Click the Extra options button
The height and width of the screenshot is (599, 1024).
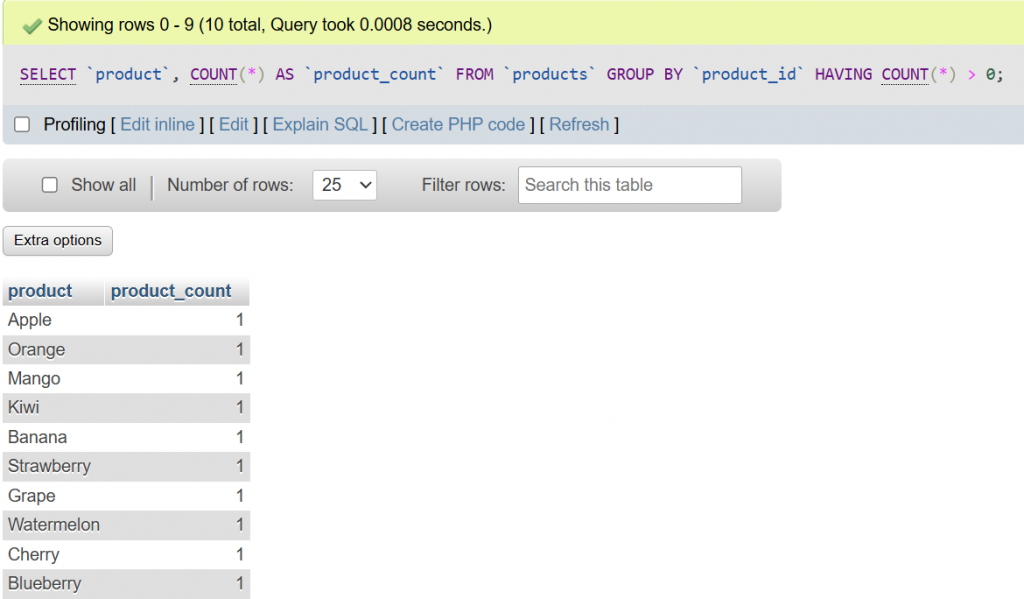(x=58, y=241)
